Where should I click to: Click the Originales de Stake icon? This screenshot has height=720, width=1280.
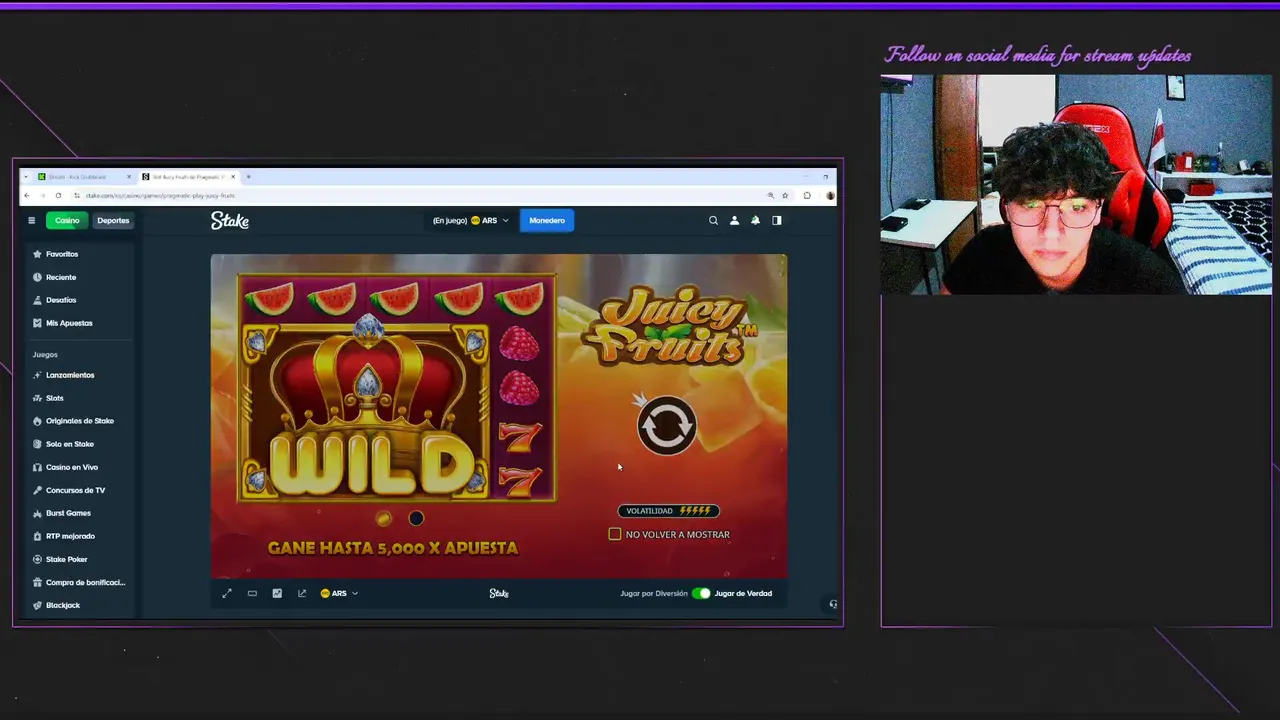37,421
